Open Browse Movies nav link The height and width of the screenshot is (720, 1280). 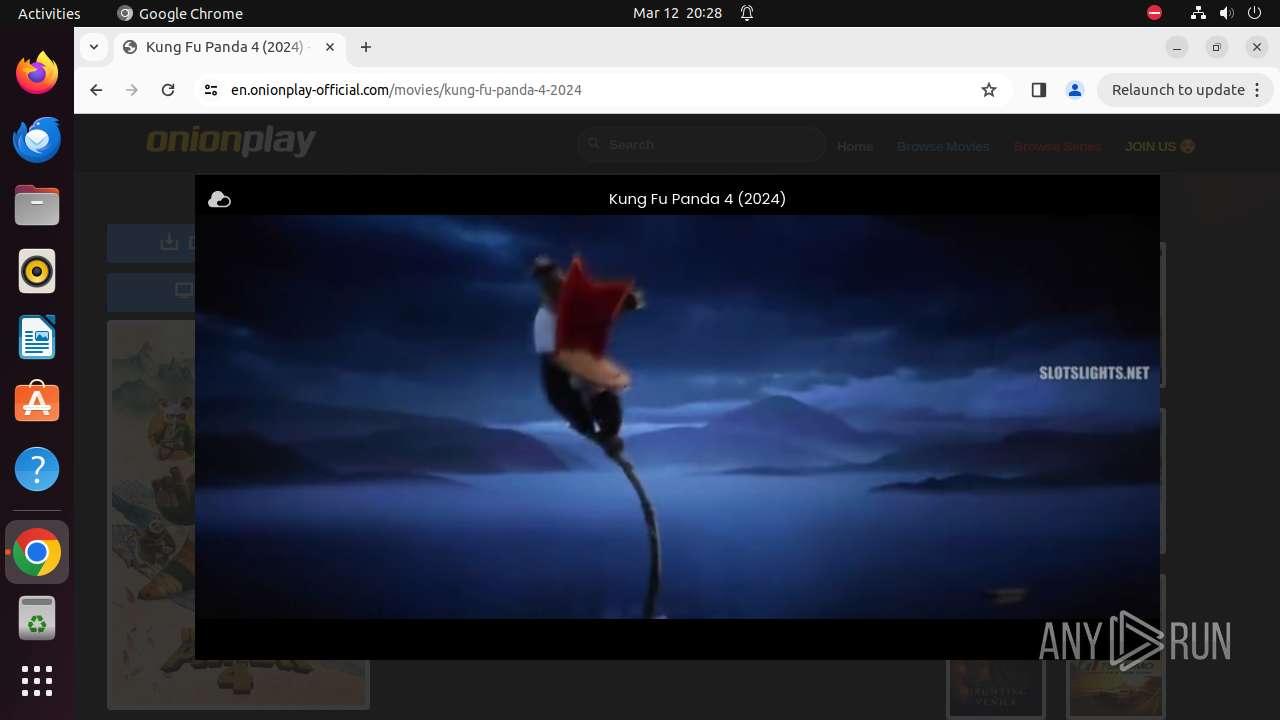pos(943,146)
